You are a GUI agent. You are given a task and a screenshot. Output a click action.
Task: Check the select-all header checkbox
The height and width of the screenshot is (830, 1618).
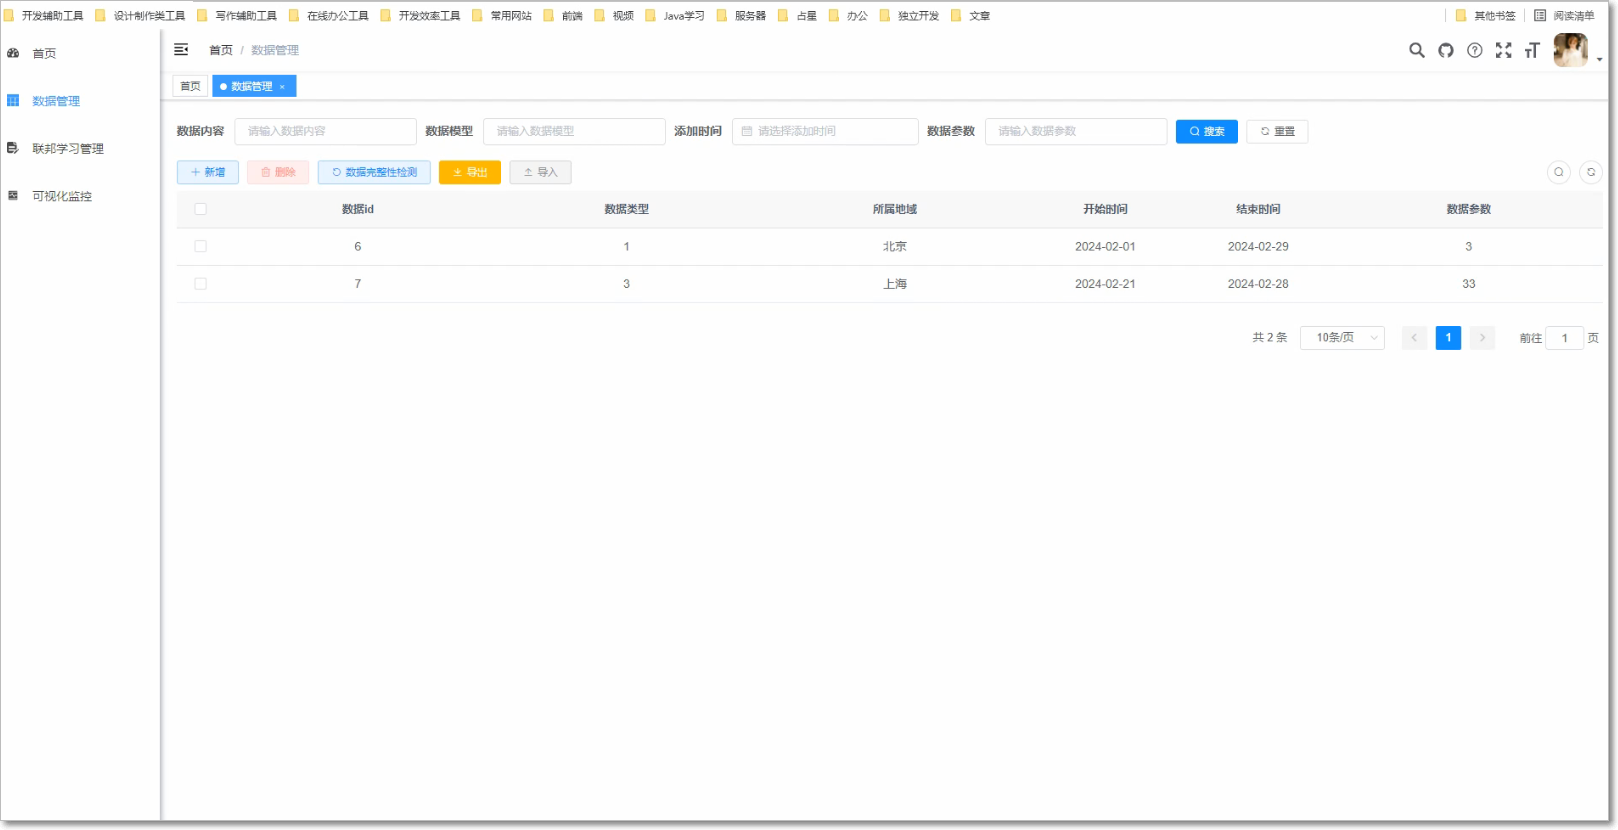pyautogui.click(x=200, y=209)
